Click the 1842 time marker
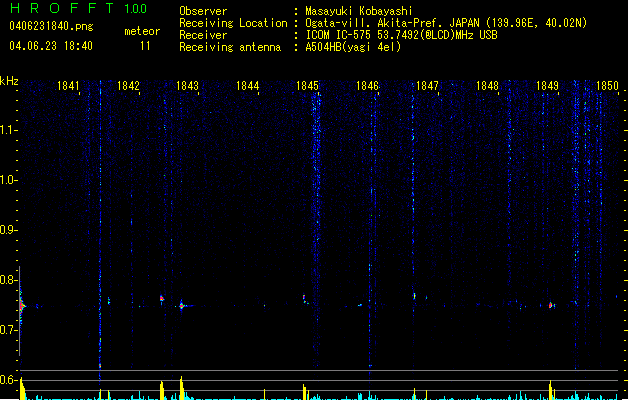Screen dimensions: 629x400 pyautogui.click(x=128, y=86)
